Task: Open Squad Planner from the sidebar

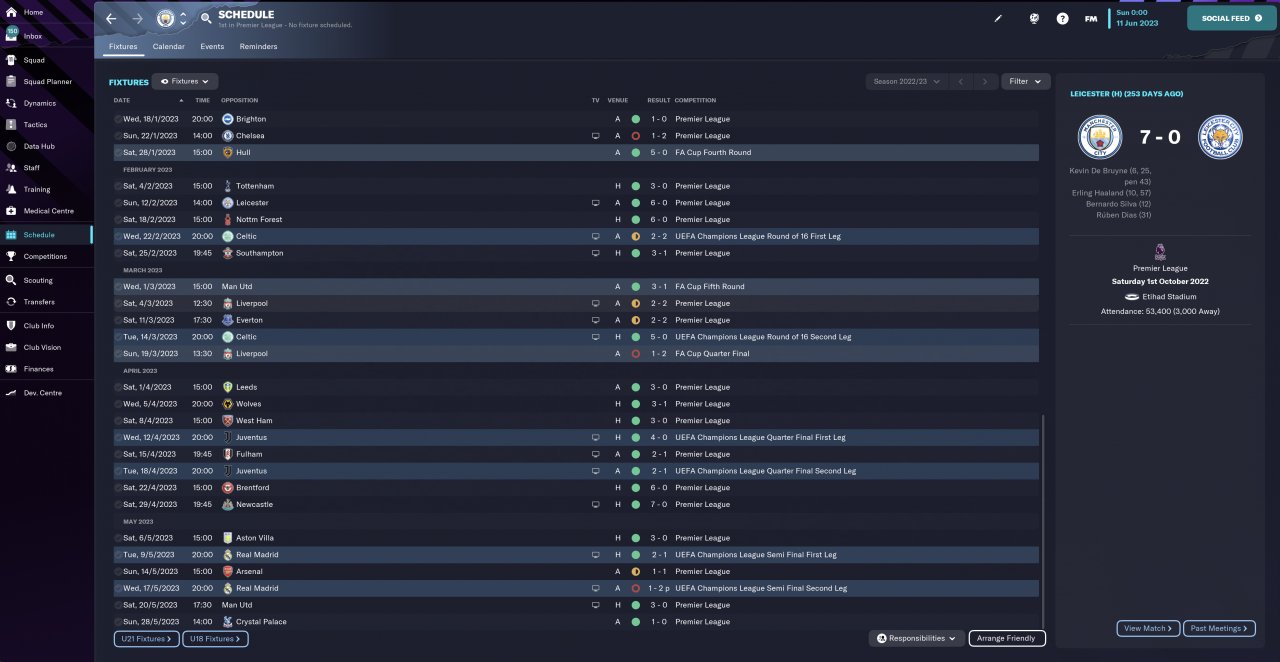Action: pyautogui.click(x=47, y=82)
